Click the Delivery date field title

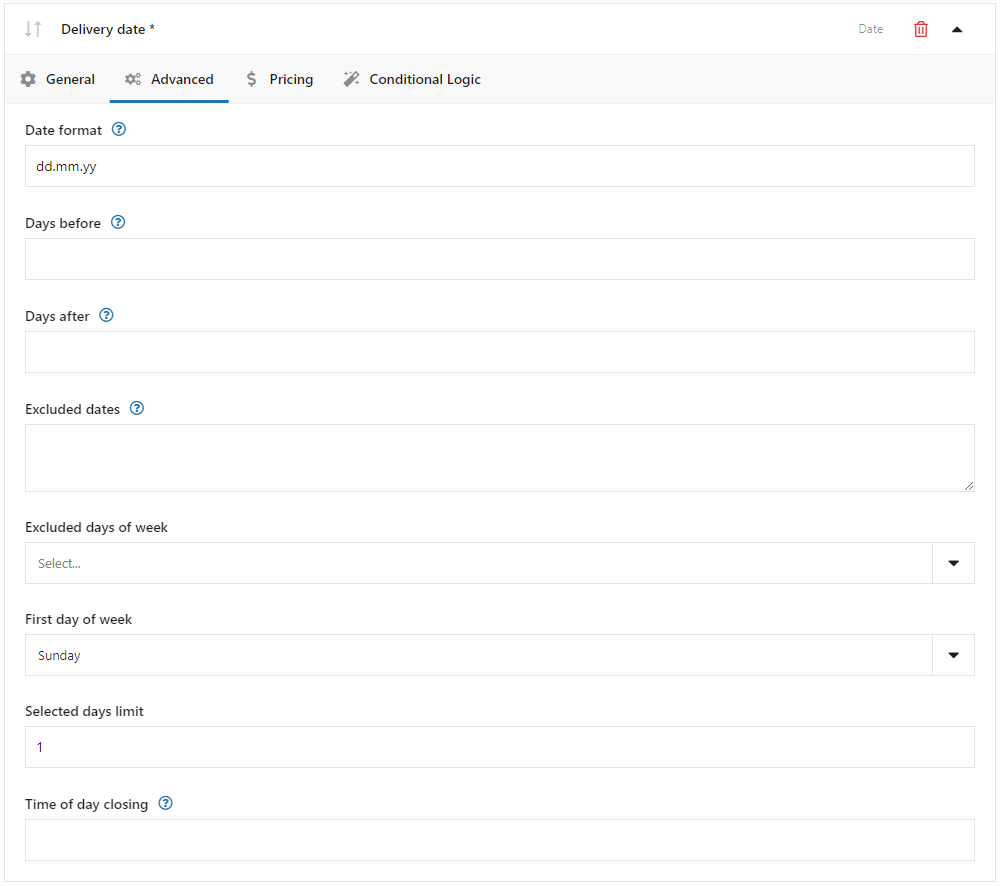point(108,29)
